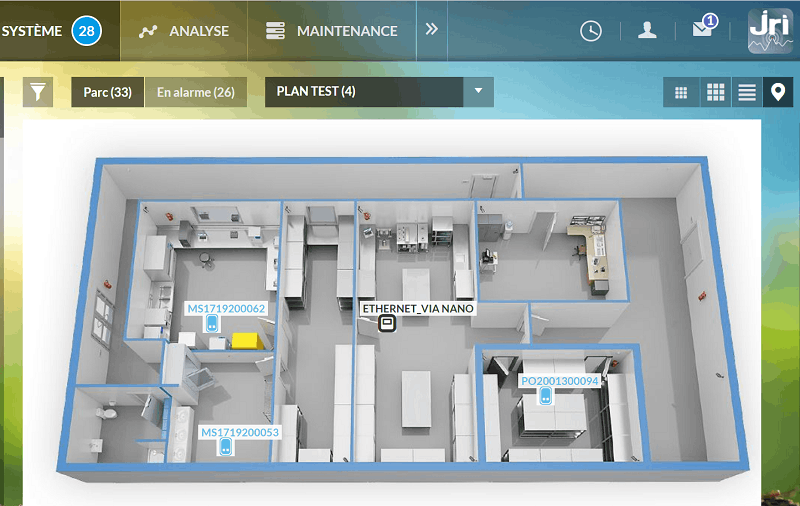
Task: Show all devices with Parc (33)
Action: (108, 92)
